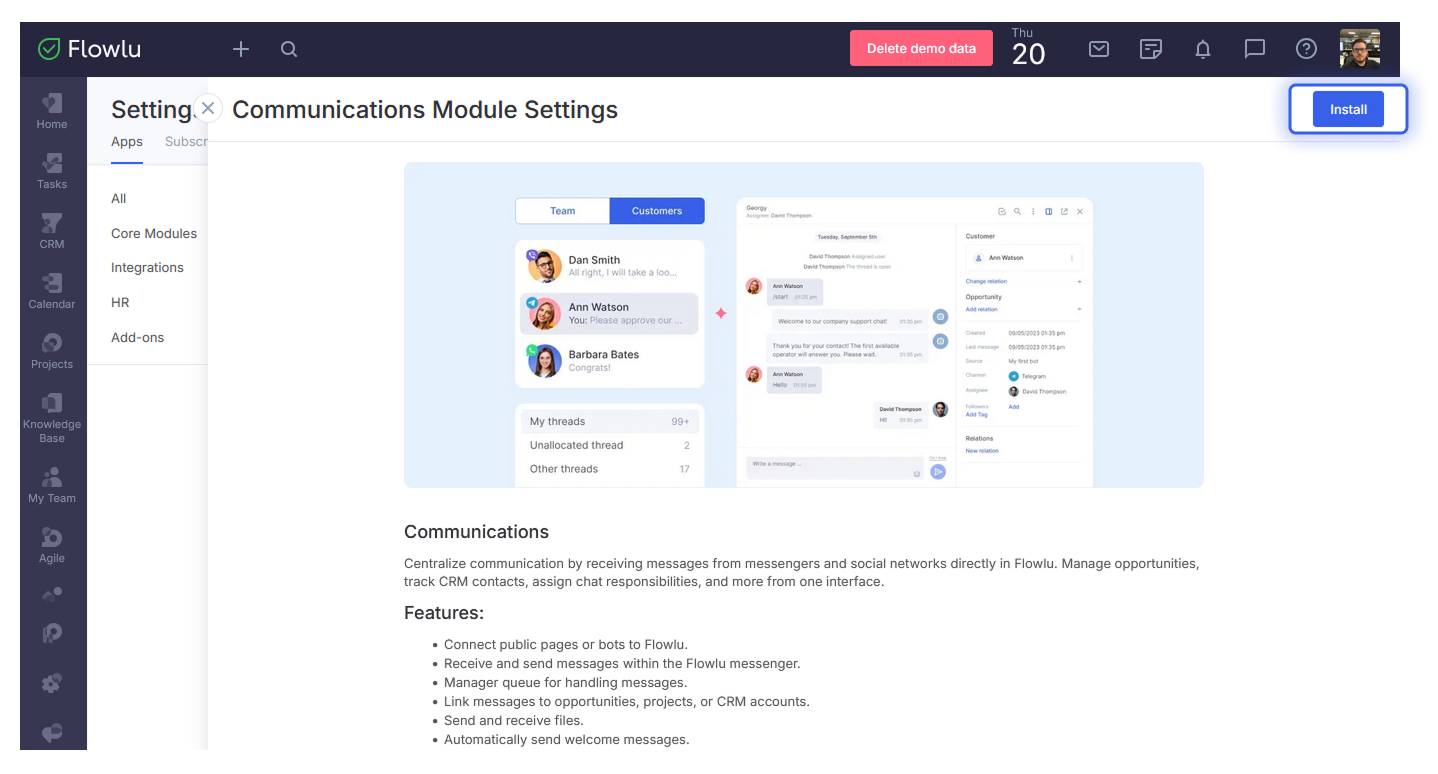The width and height of the screenshot is (1438, 774).
Task: Click 'Receive and send messages within the Flowlu messenger' bullet
Action: click(x=622, y=663)
